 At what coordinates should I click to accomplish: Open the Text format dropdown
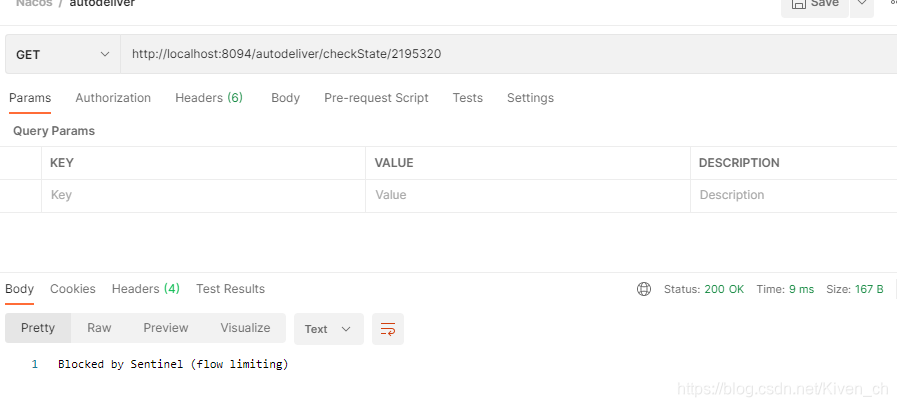click(328, 329)
